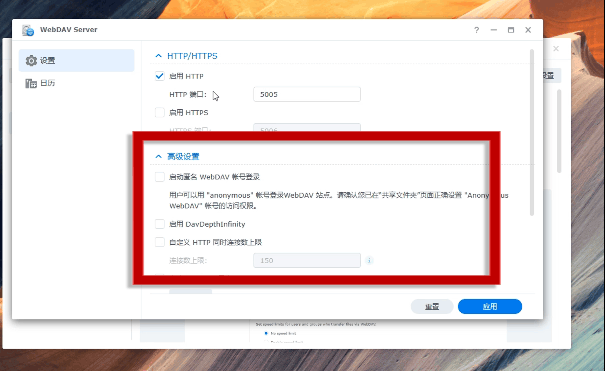Enable the 启用 HTTPS checkbox

coord(160,112)
